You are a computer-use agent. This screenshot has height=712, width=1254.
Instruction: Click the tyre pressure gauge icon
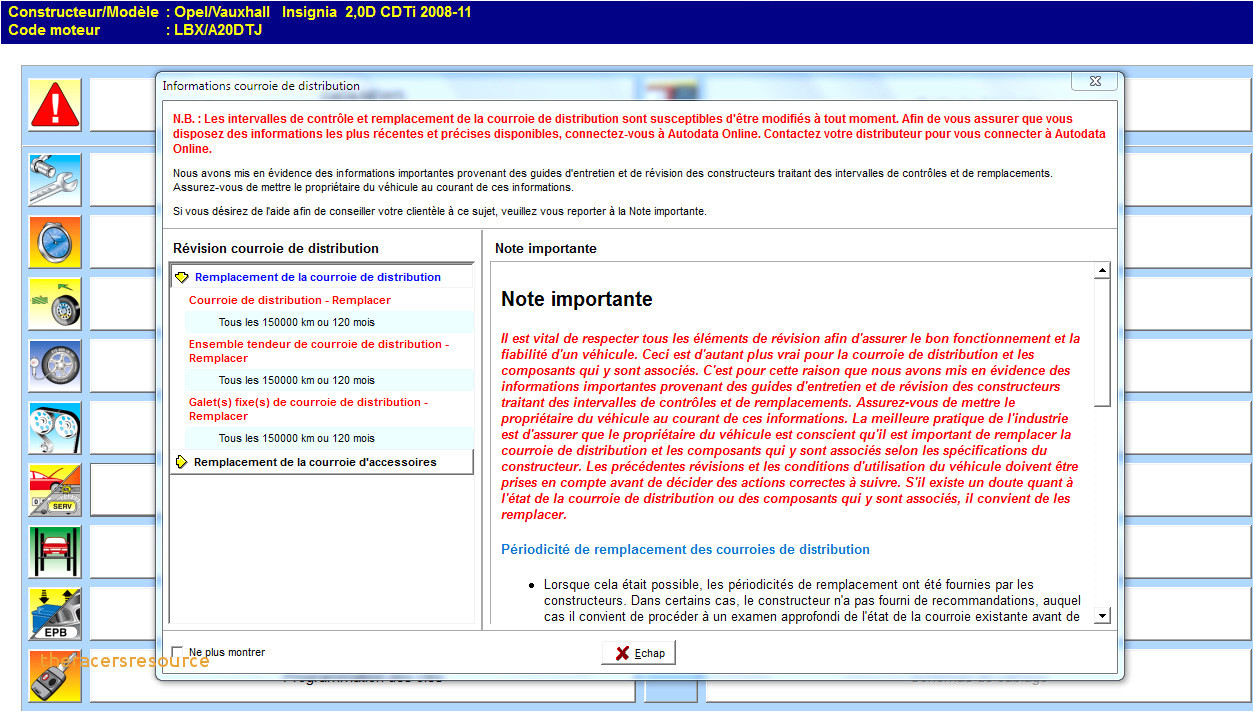click(55, 366)
